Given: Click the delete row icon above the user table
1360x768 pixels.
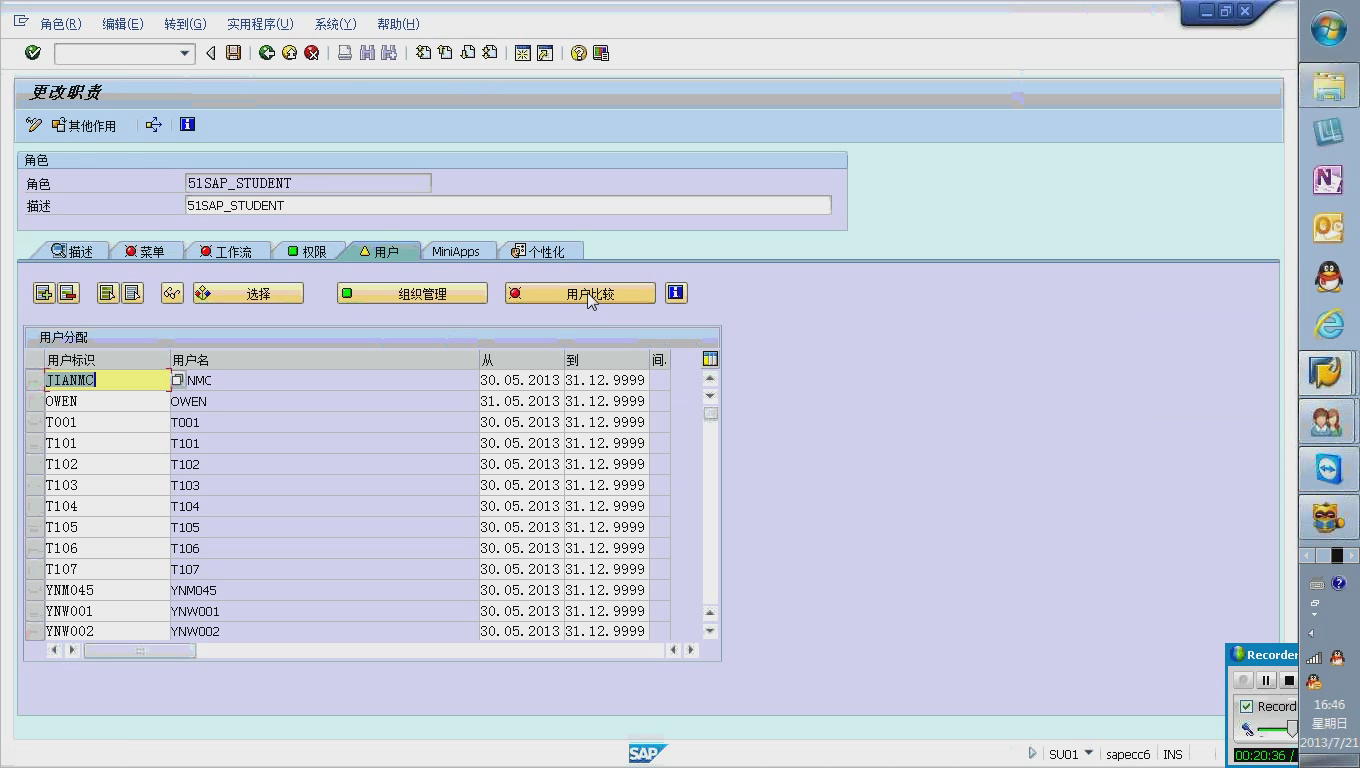Looking at the screenshot, I should [x=68, y=293].
